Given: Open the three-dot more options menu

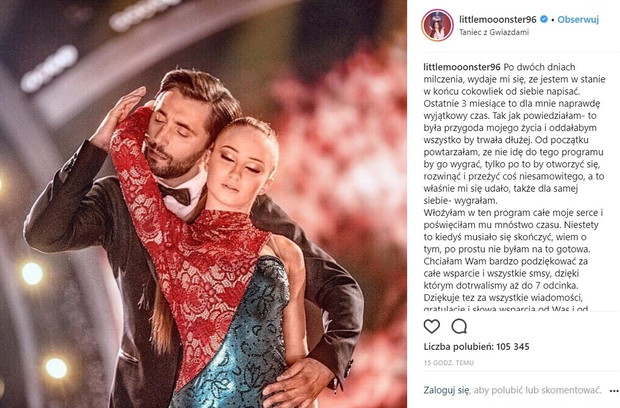Looking at the screenshot, I should pos(614,391).
